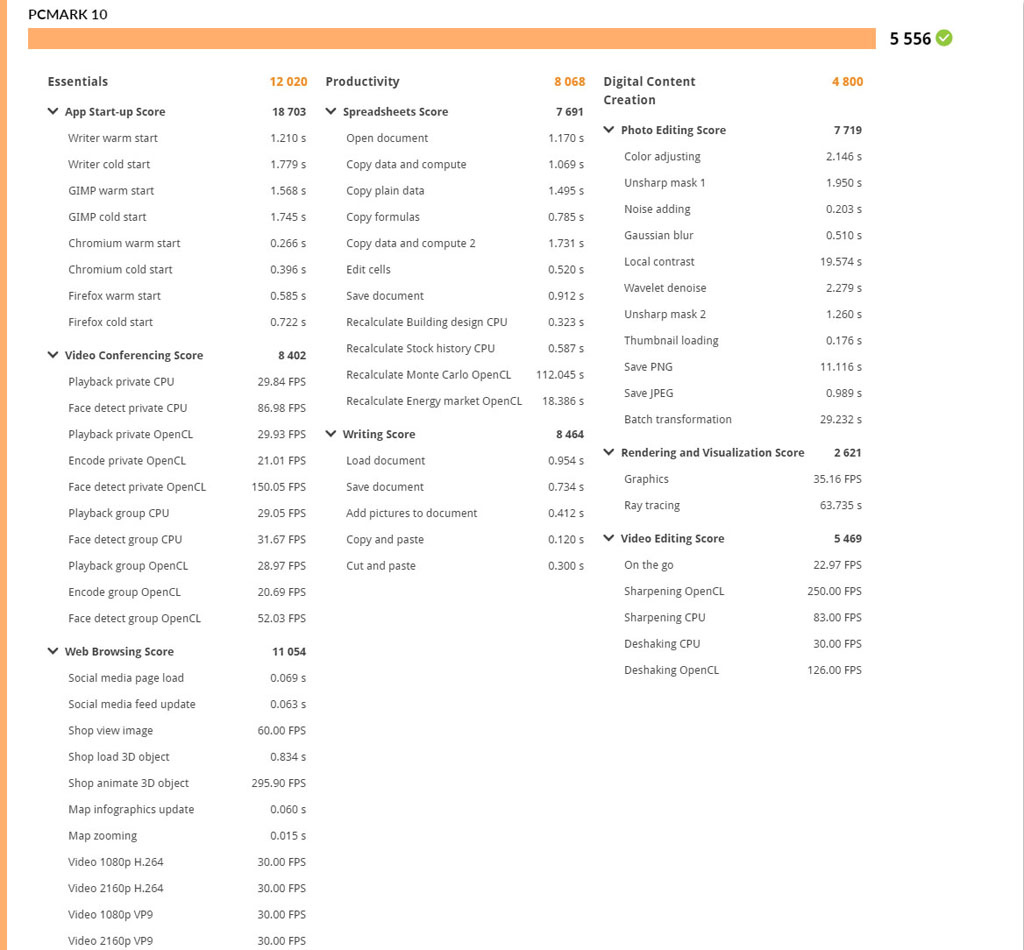Select the Digital Content Creation heading
The height and width of the screenshot is (950, 1024).
pos(649,91)
